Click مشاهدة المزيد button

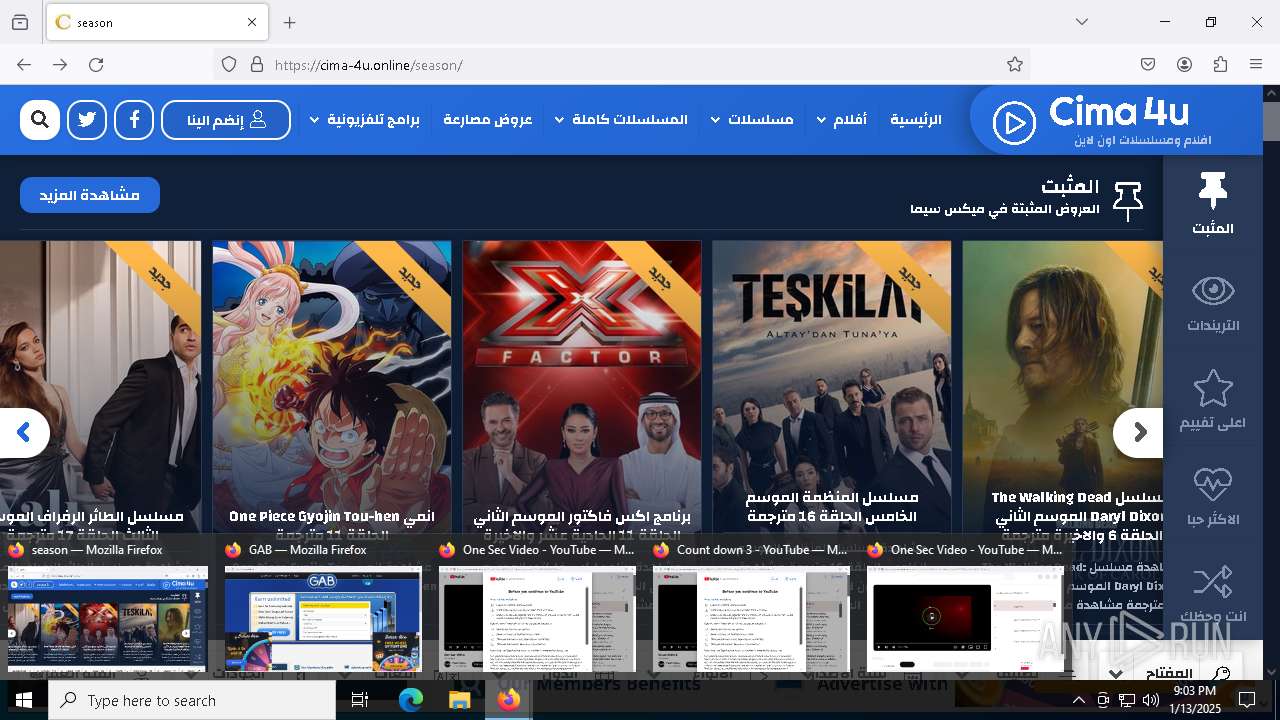(x=90, y=195)
